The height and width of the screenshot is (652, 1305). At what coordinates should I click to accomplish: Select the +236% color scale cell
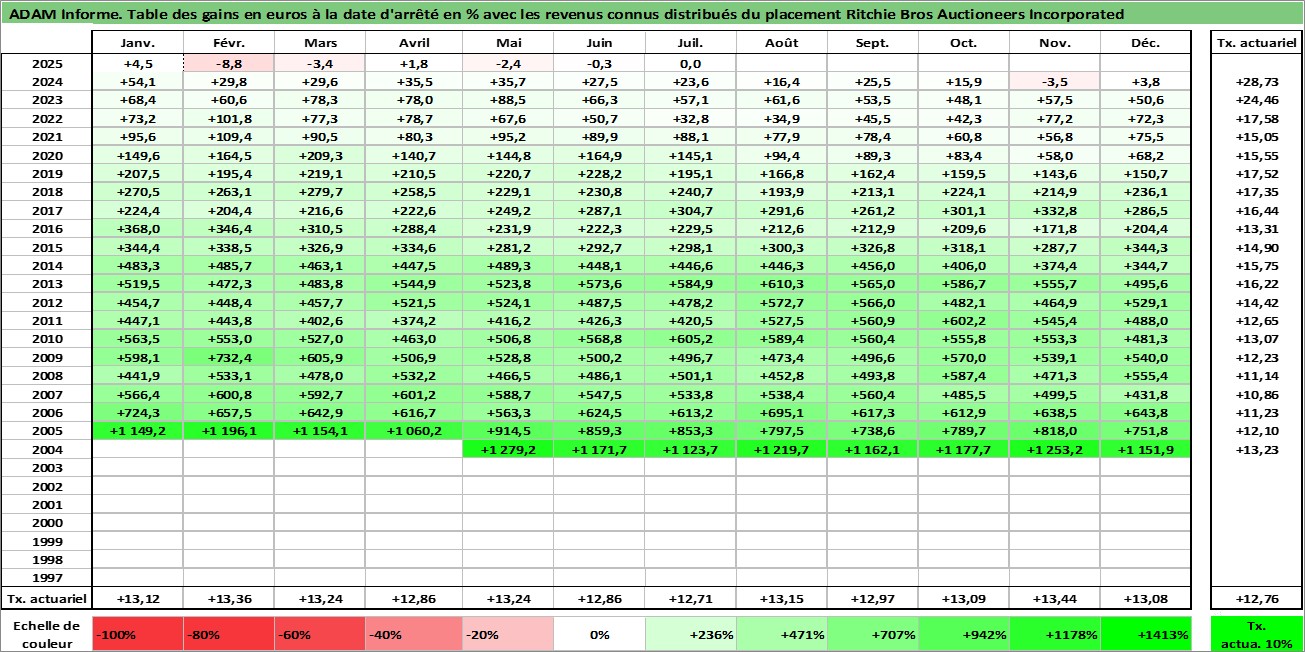[x=691, y=634]
